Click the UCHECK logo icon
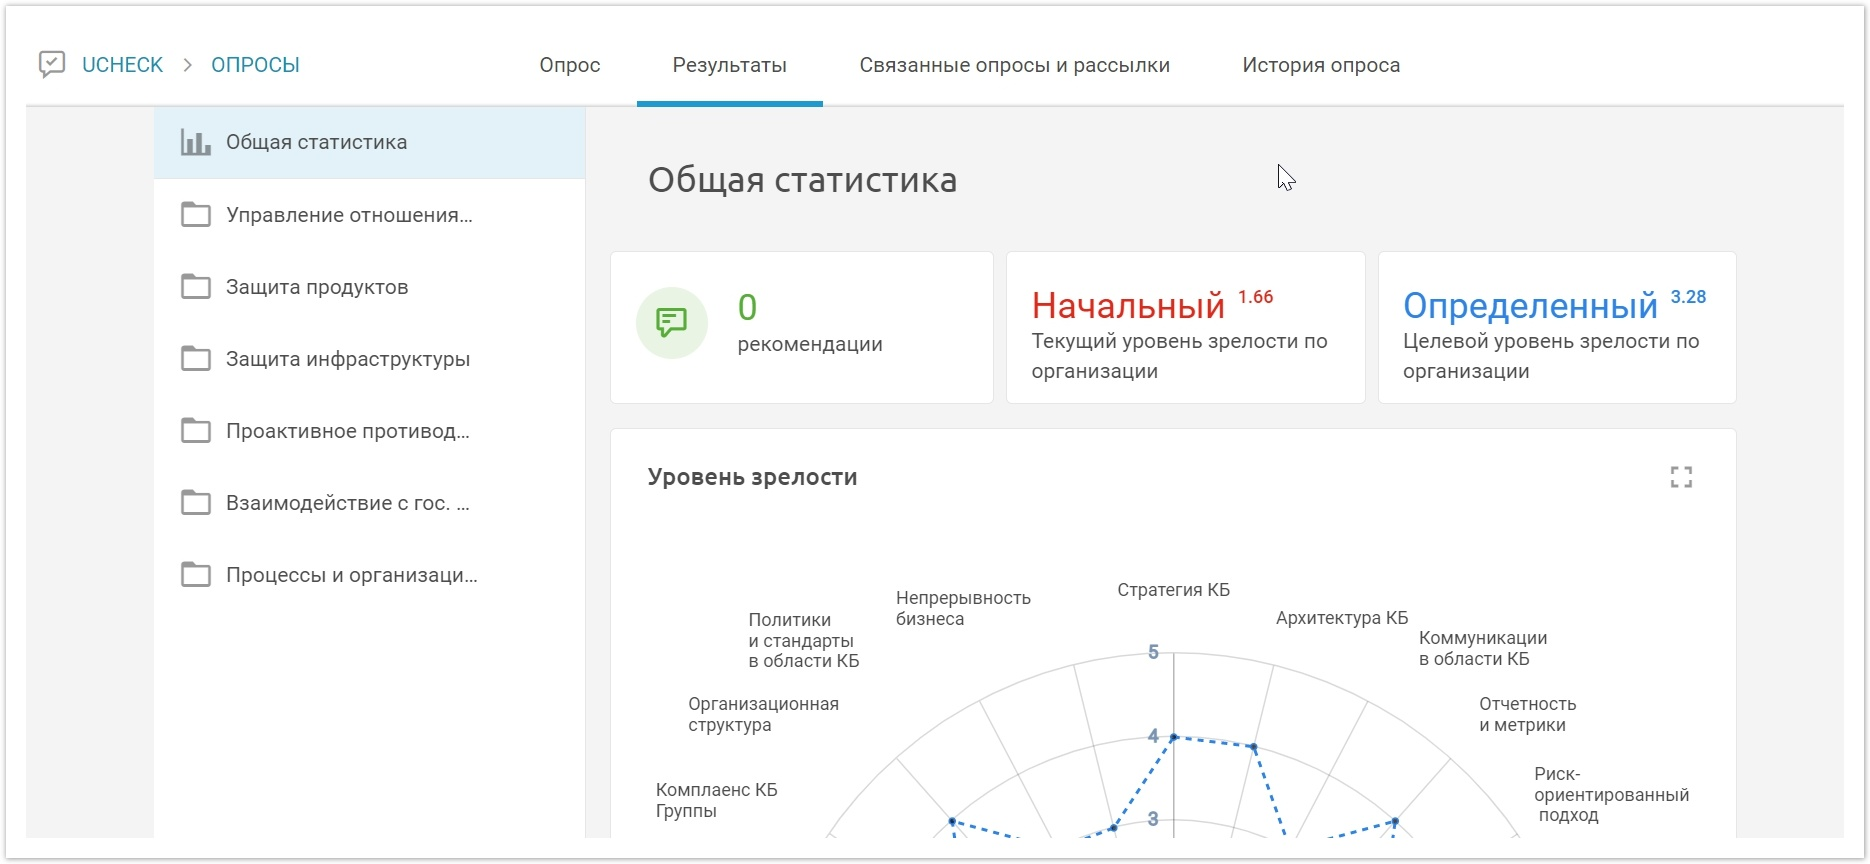This screenshot has width=1870, height=864. click(52, 65)
